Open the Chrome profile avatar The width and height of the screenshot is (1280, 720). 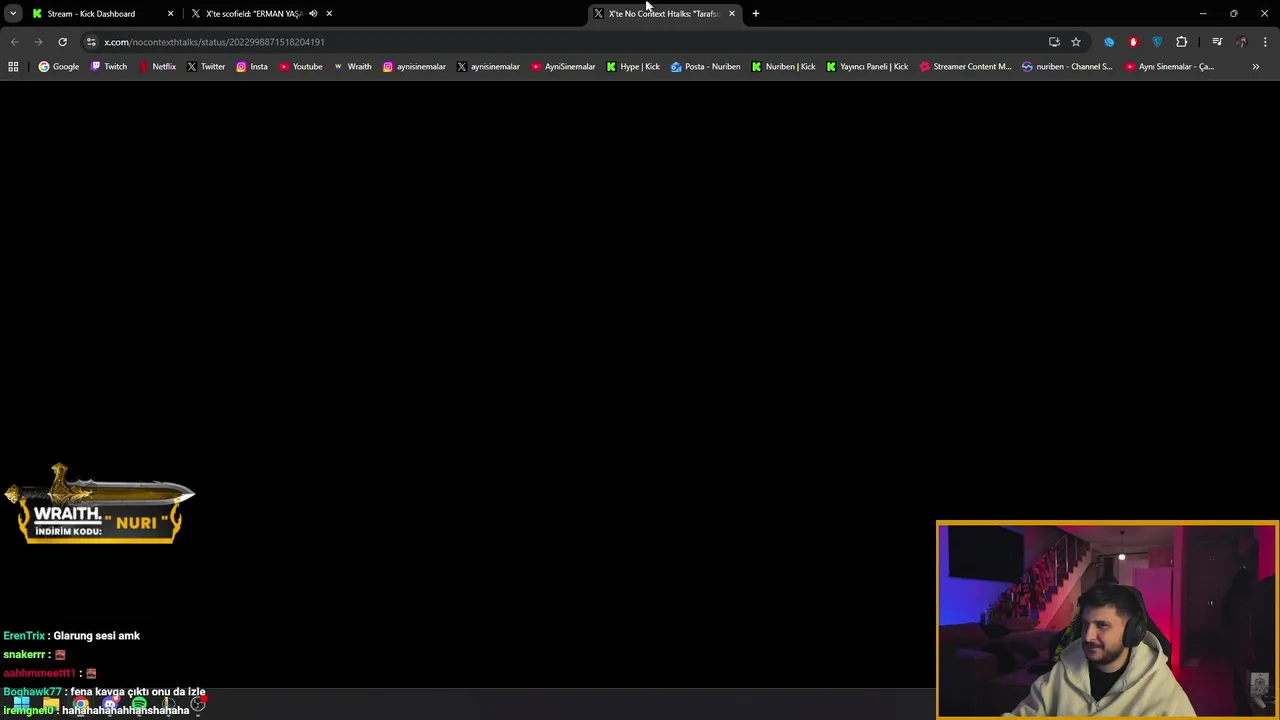tap(1242, 42)
